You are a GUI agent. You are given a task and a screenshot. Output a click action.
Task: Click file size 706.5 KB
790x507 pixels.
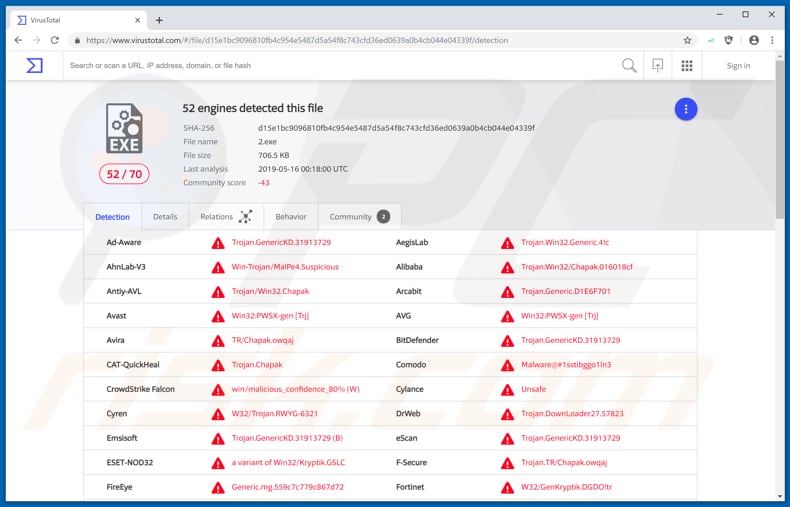274,155
